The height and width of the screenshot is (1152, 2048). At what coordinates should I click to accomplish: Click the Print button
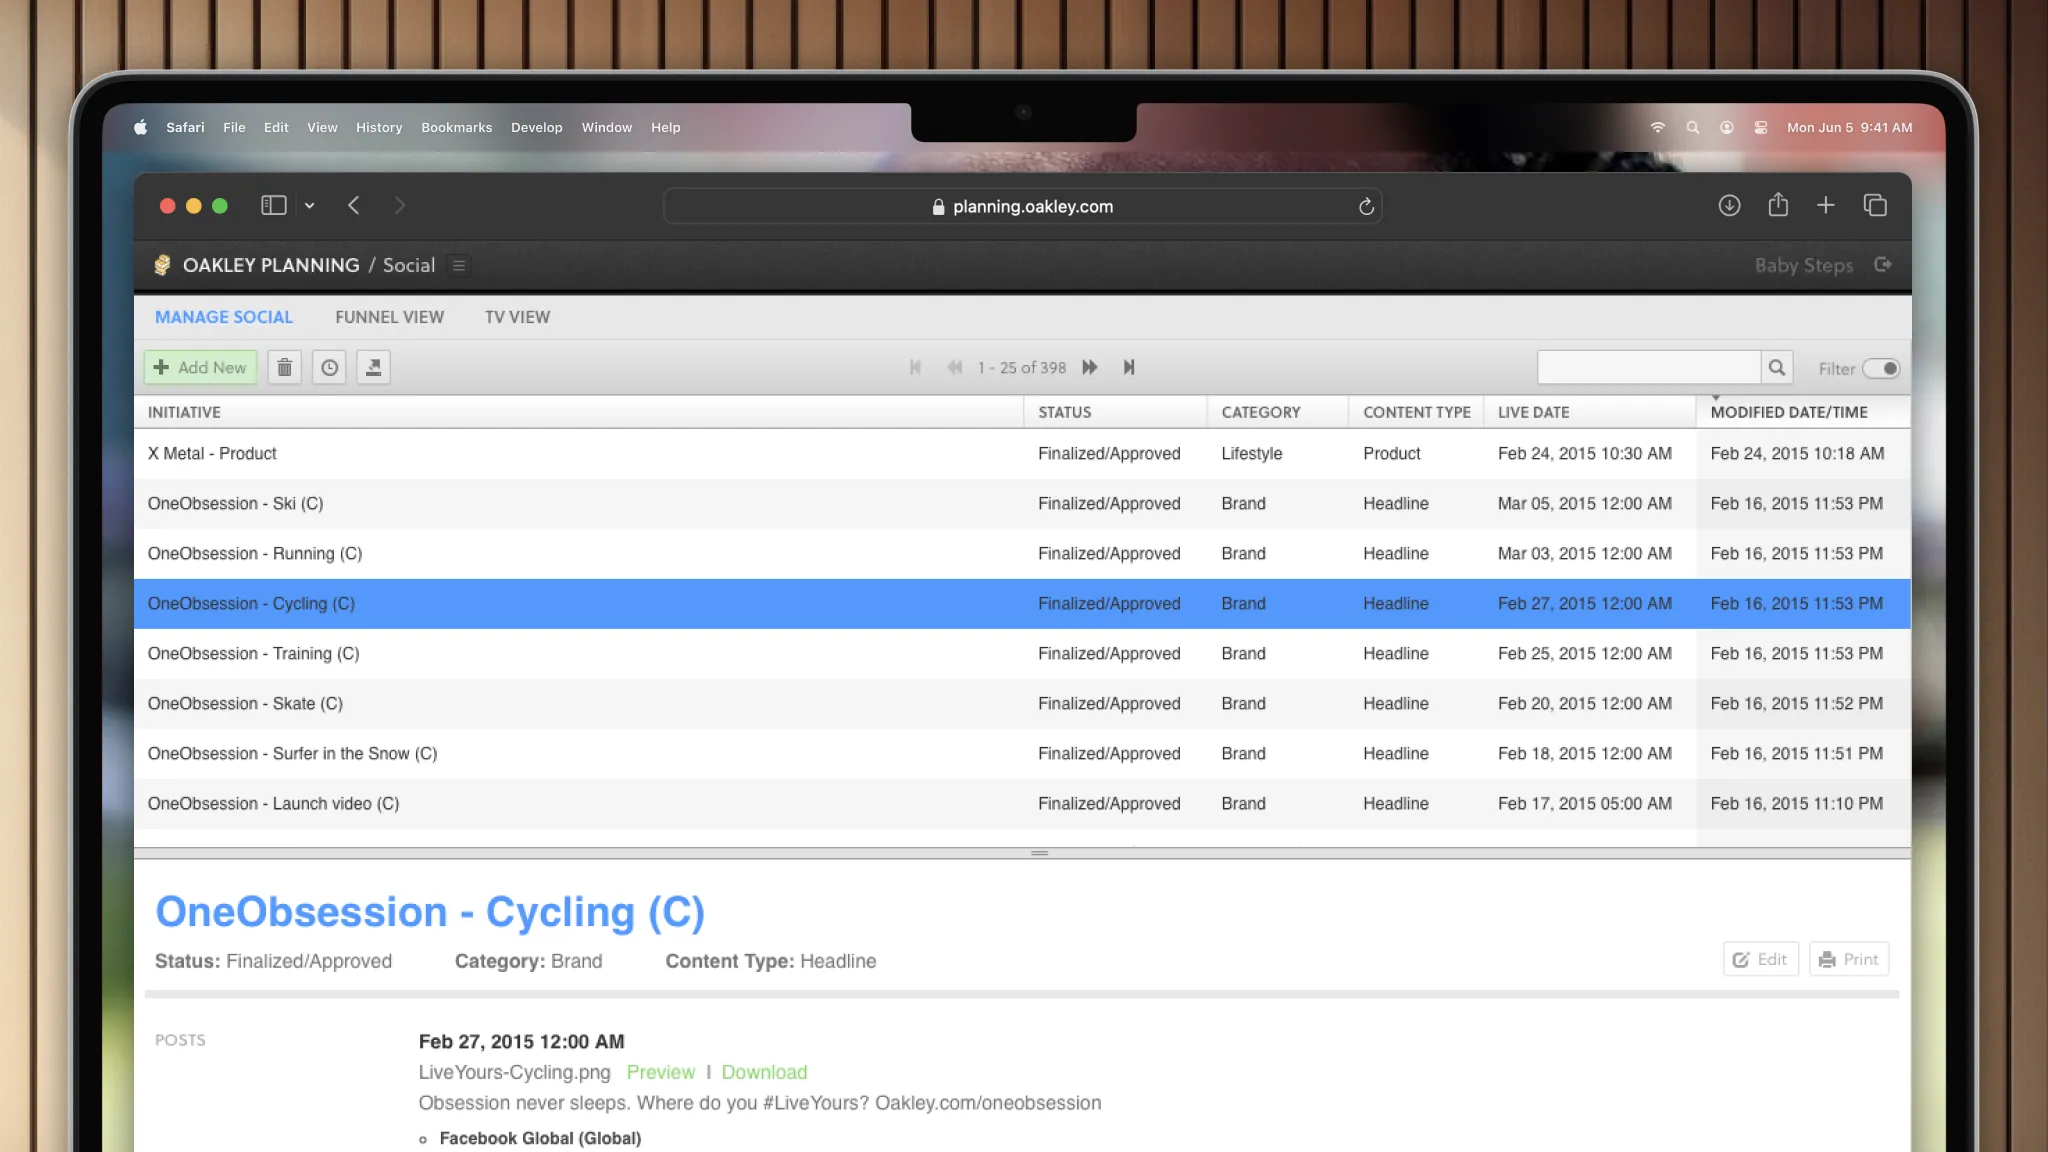(x=1848, y=959)
